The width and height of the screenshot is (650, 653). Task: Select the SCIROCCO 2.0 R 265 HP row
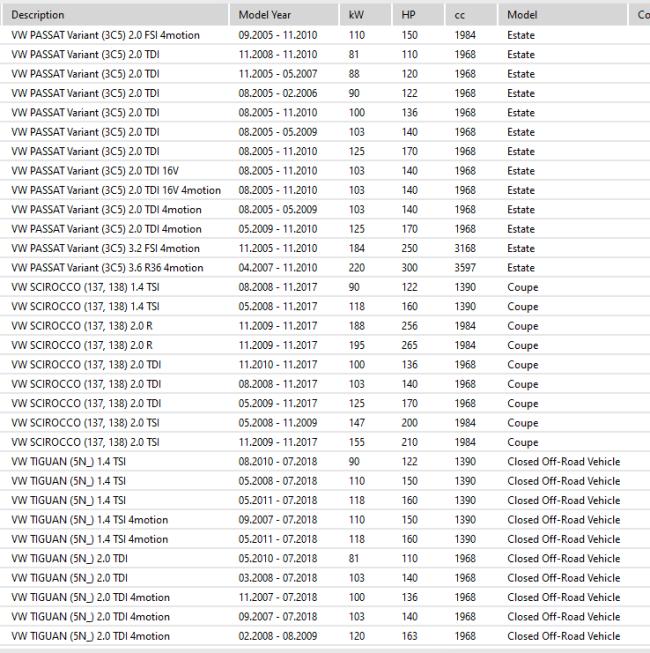(325, 345)
